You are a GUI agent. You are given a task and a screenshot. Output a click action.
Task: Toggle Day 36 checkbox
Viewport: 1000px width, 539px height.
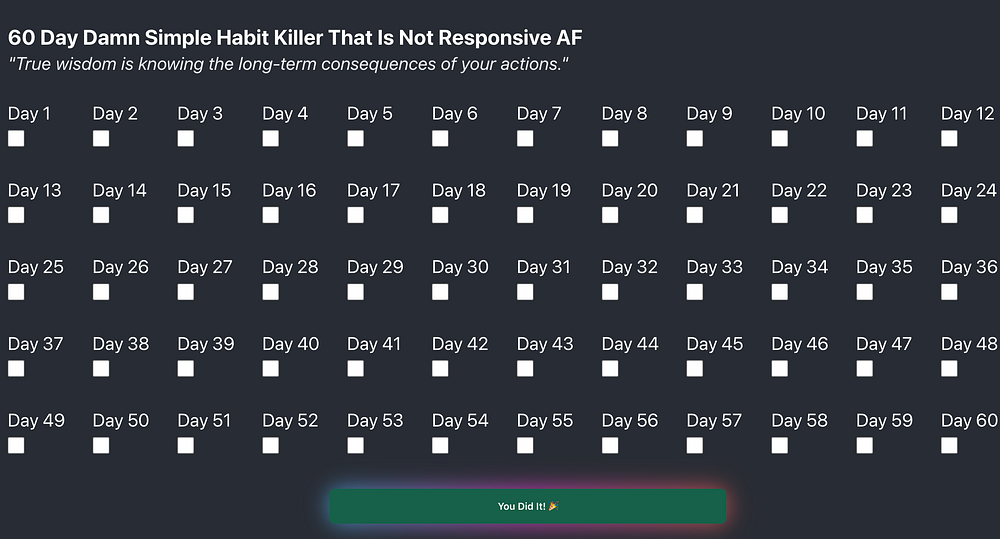pyautogui.click(x=949, y=292)
